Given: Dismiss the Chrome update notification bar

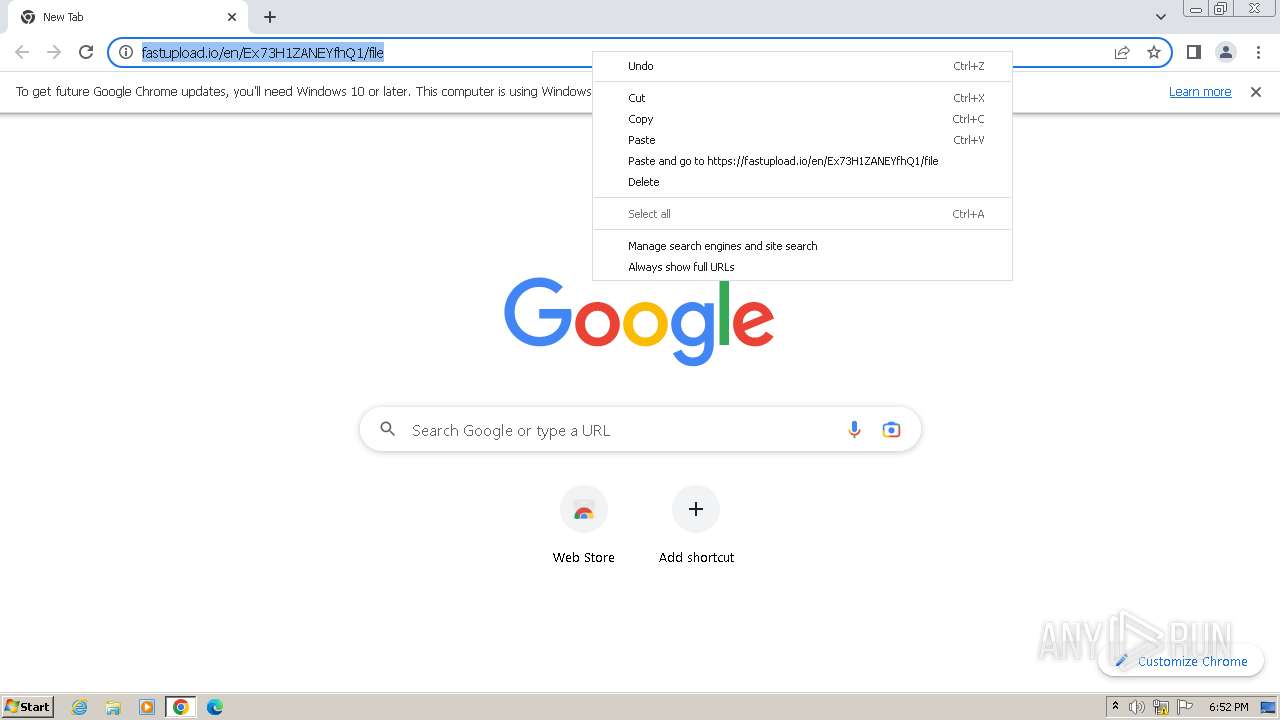Looking at the screenshot, I should 1256,92.
